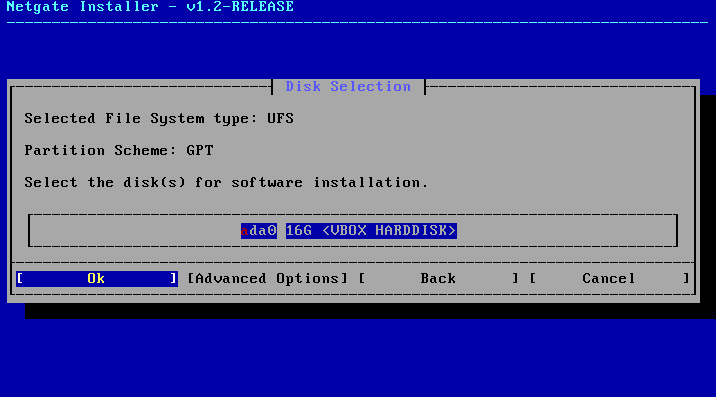Click the 'Selected File System type: UFS' line
716x397 pixels.
point(159,119)
